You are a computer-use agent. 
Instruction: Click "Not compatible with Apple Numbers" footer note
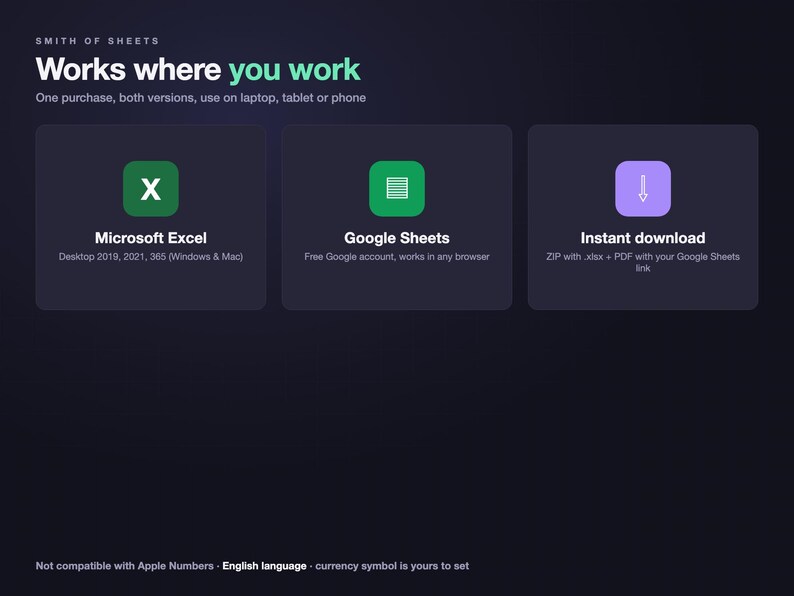pos(125,566)
